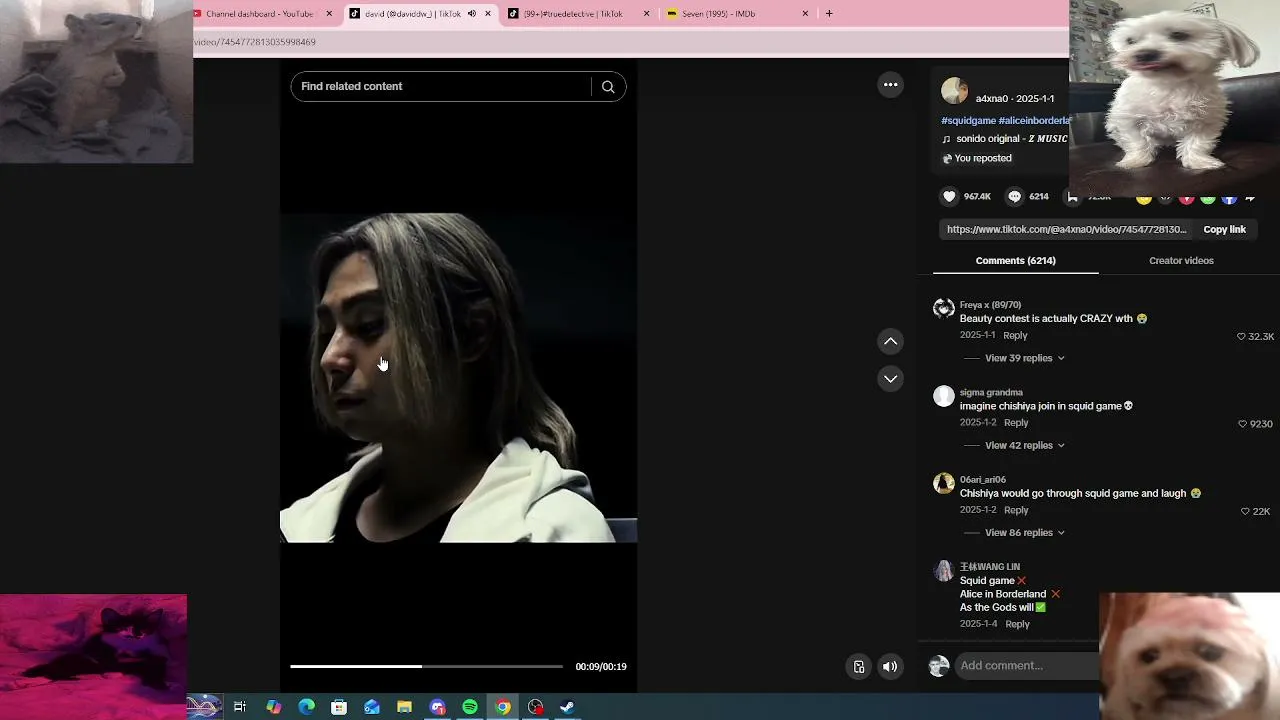1280x720 pixels.
Task: Open the Channel dashboard YouTube tab
Action: coord(260,14)
